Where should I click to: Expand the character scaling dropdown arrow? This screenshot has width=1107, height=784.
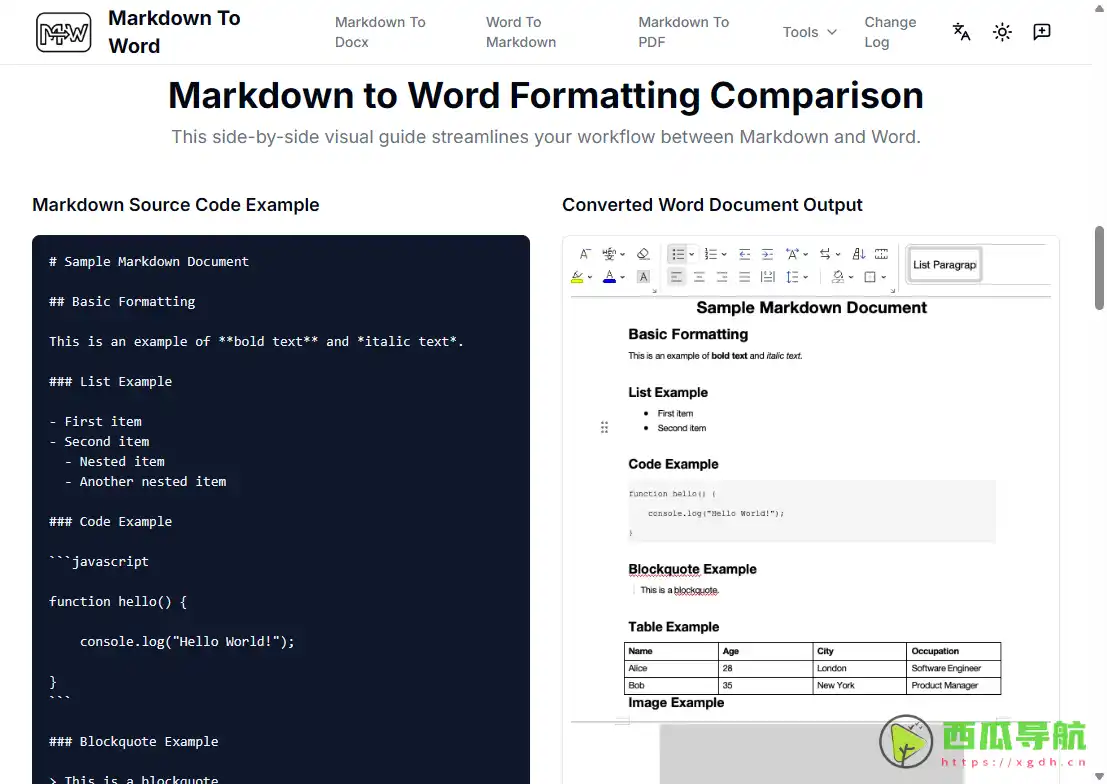point(806,254)
